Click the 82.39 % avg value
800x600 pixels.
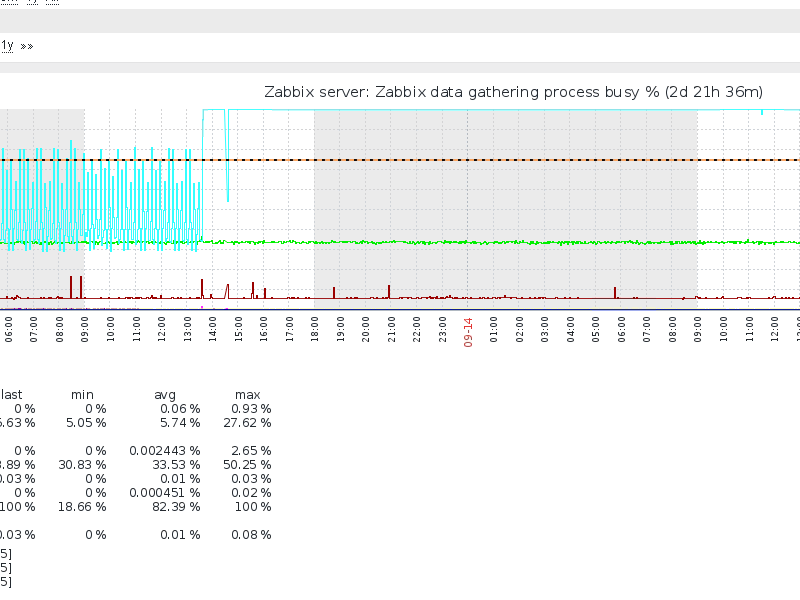tap(176, 507)
